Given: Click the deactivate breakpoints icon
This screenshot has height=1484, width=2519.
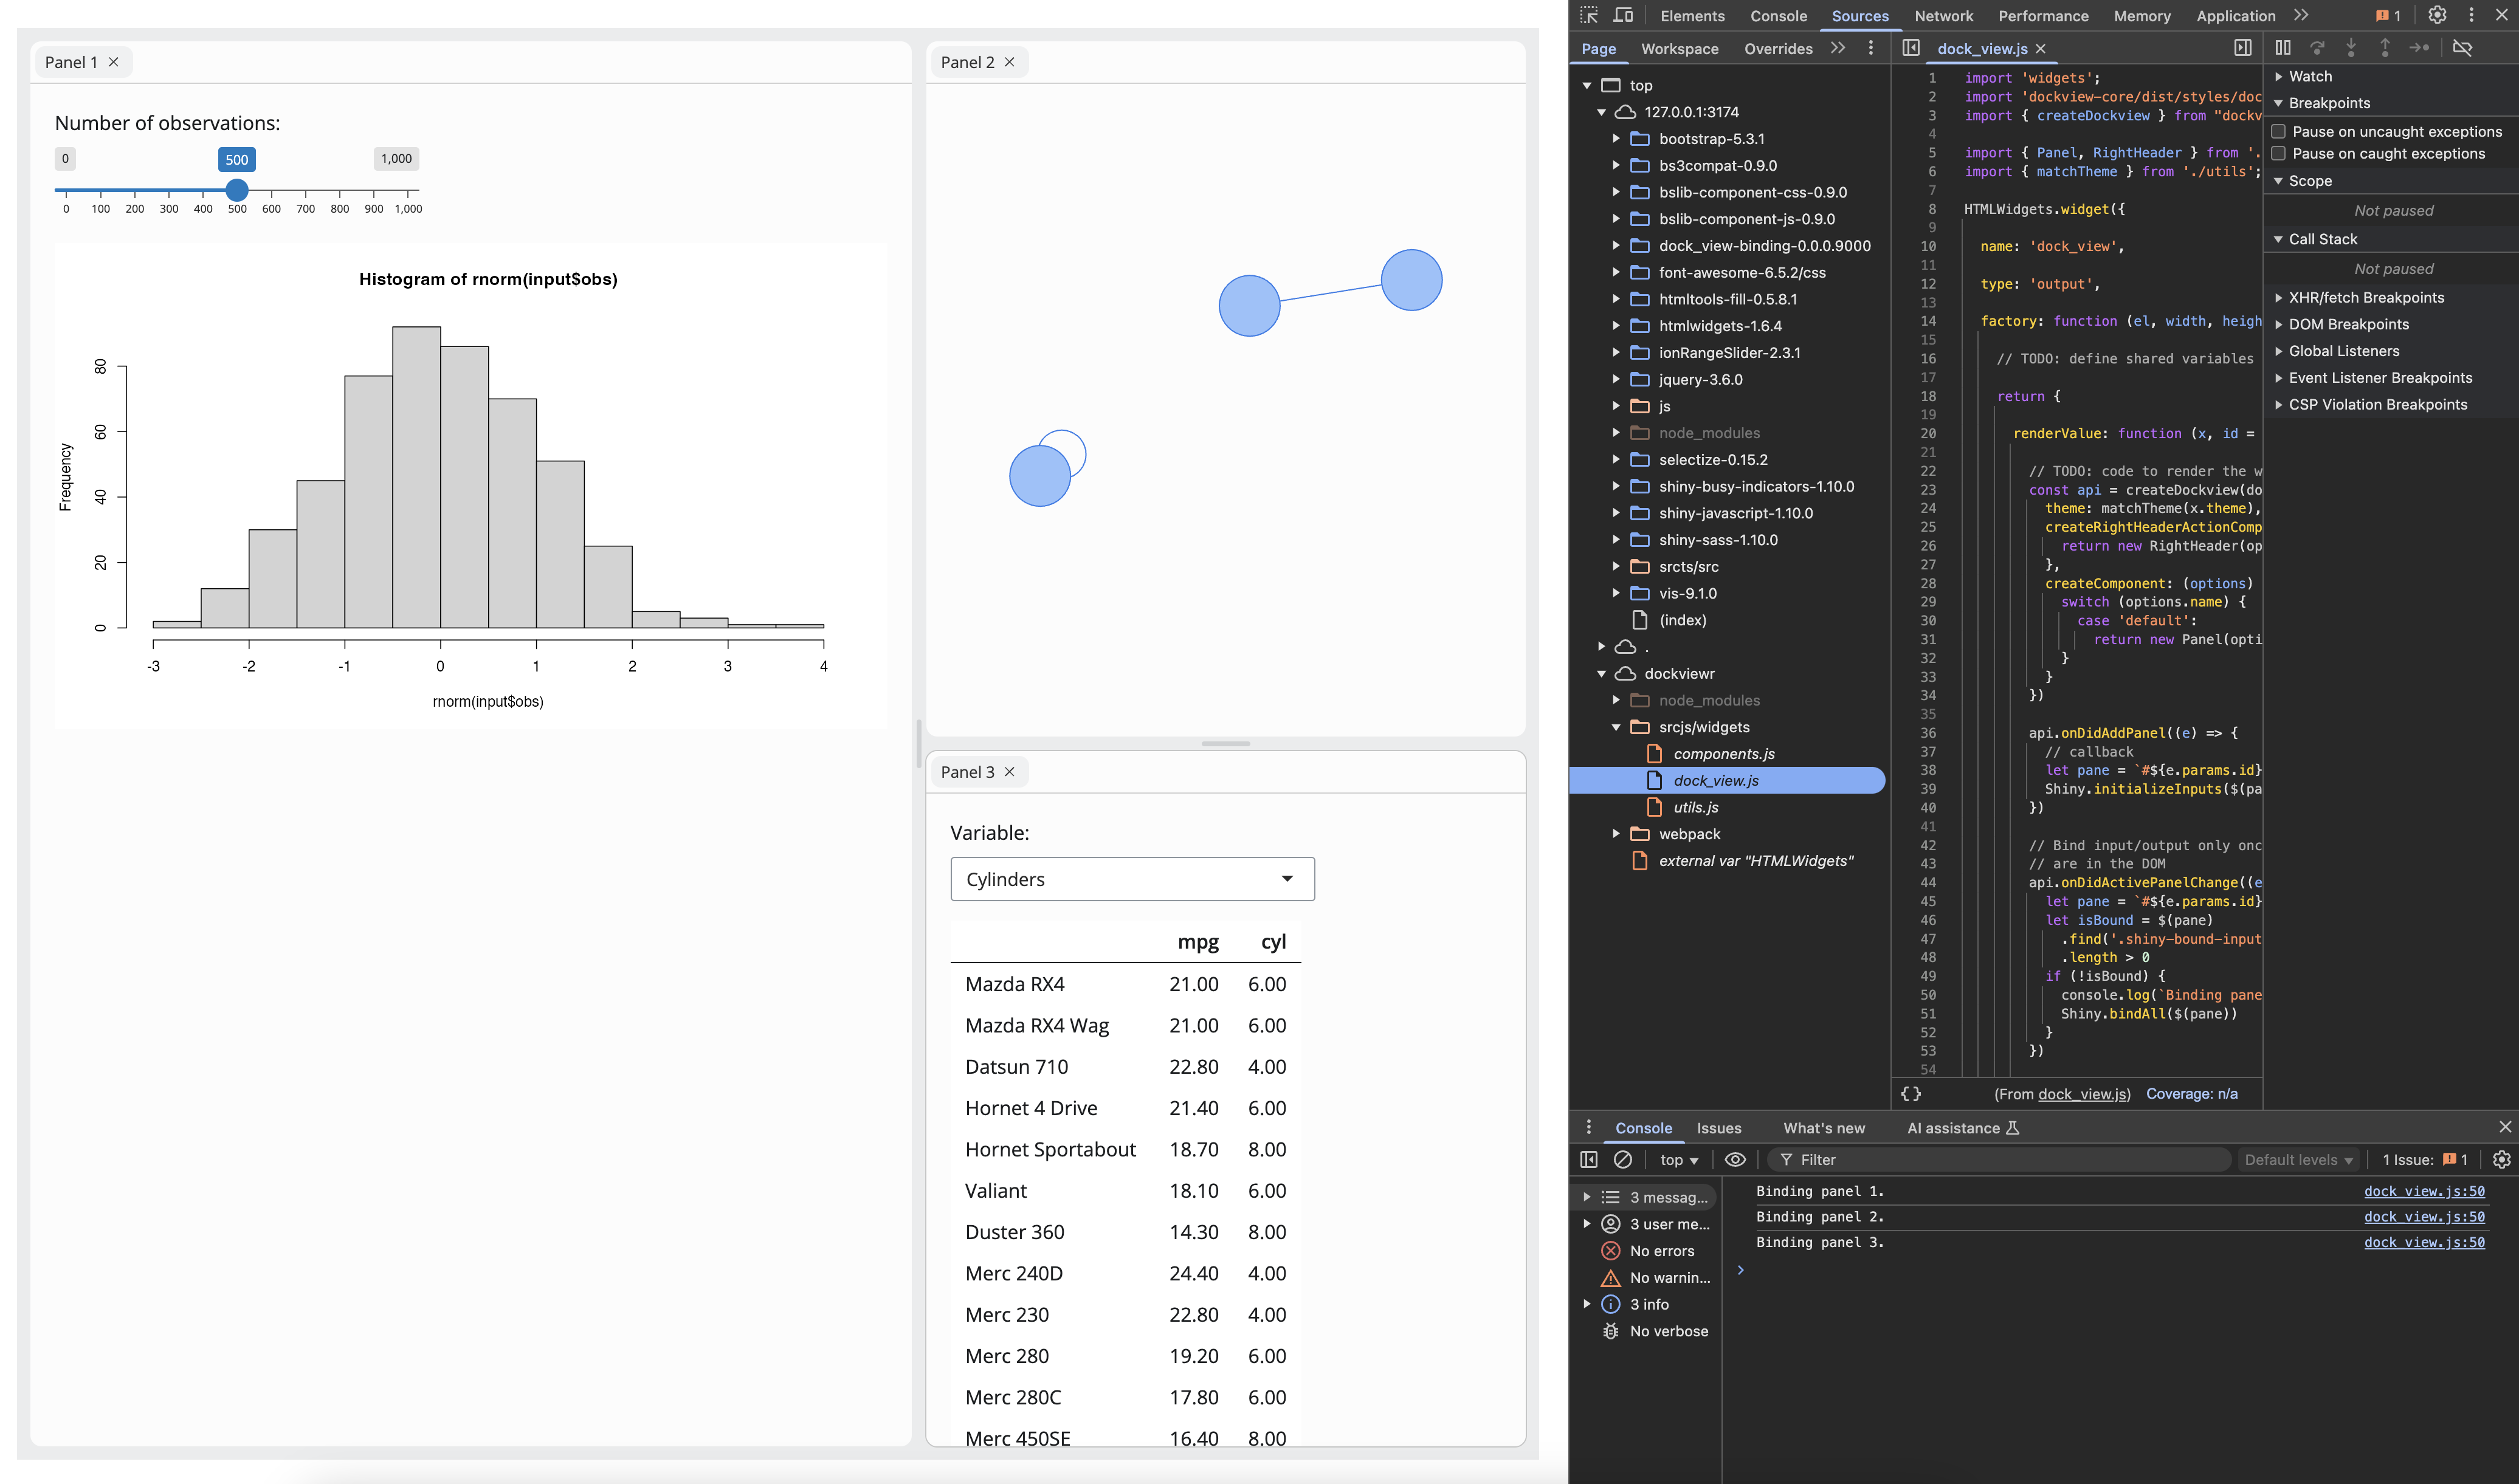Looking at the screenshot, I should pyautogui.click(x=2463, y=47).
